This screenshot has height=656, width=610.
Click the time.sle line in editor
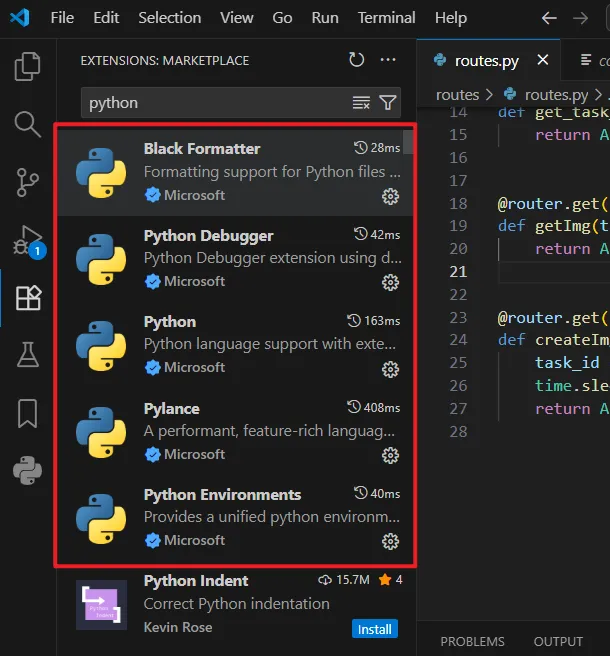click(x=572, y=385)
